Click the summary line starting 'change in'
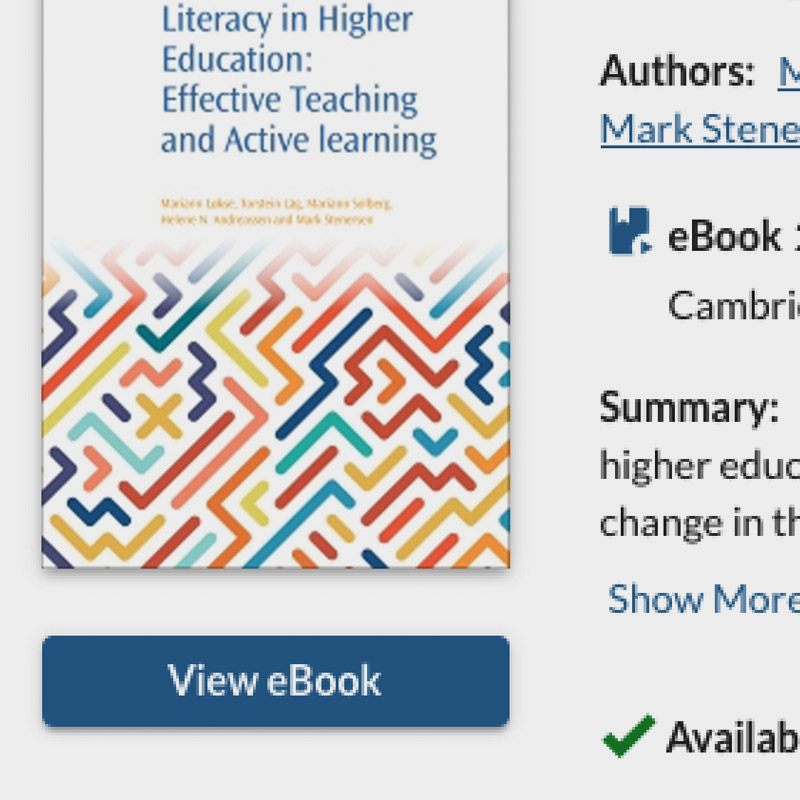800x800 pixels. [x=700, y=522]
